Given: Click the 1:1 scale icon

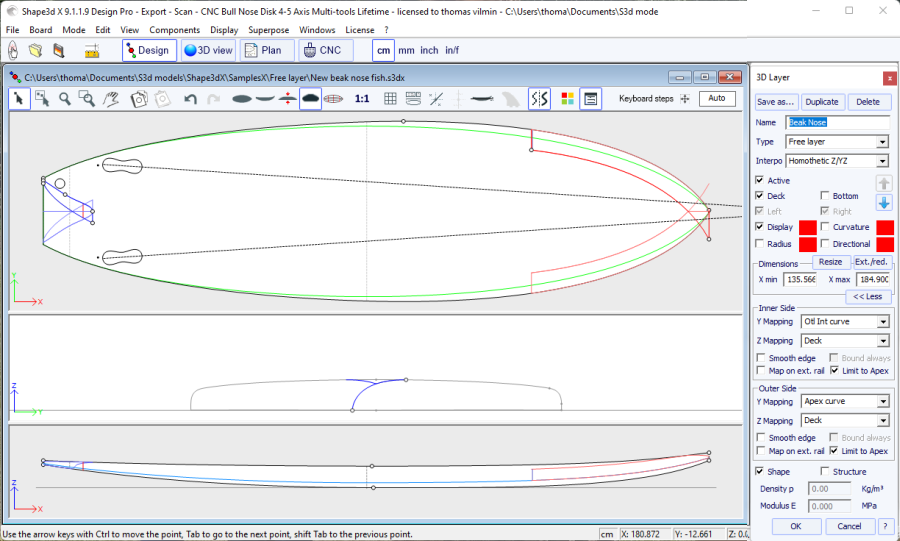Looking at the screenshot, I should coord(362,98).
